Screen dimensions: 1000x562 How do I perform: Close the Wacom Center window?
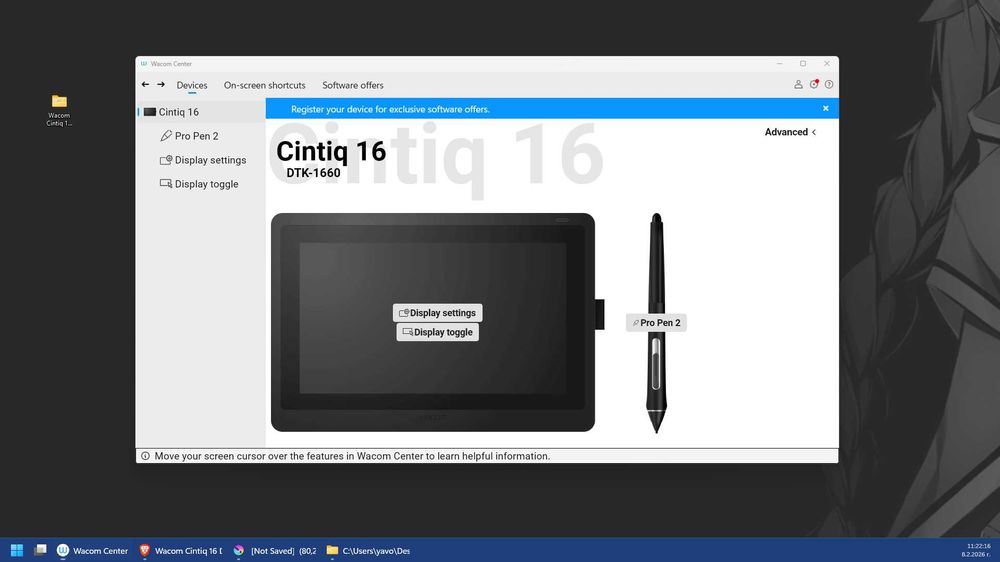[x=827, y=64]
